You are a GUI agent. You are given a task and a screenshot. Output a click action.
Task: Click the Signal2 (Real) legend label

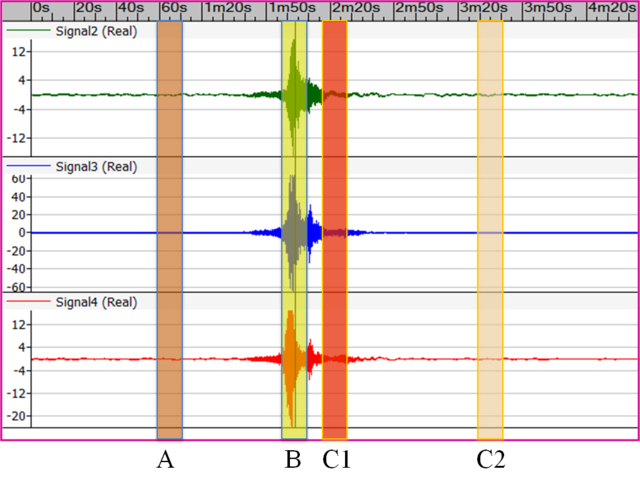96,31
